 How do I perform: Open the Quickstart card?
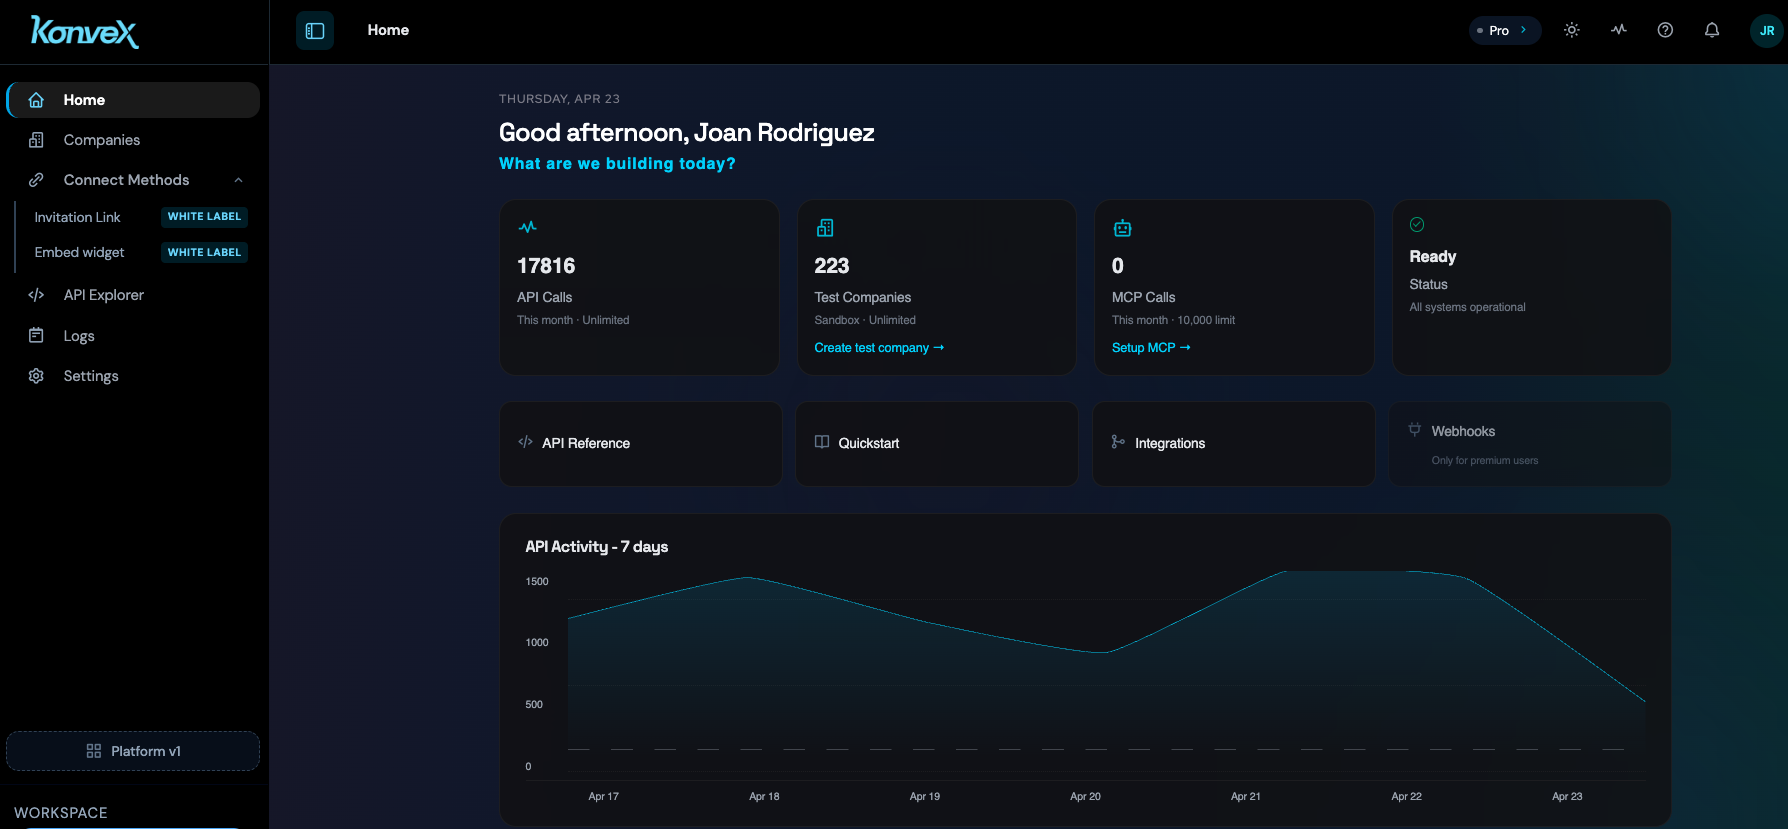(937, 444)
